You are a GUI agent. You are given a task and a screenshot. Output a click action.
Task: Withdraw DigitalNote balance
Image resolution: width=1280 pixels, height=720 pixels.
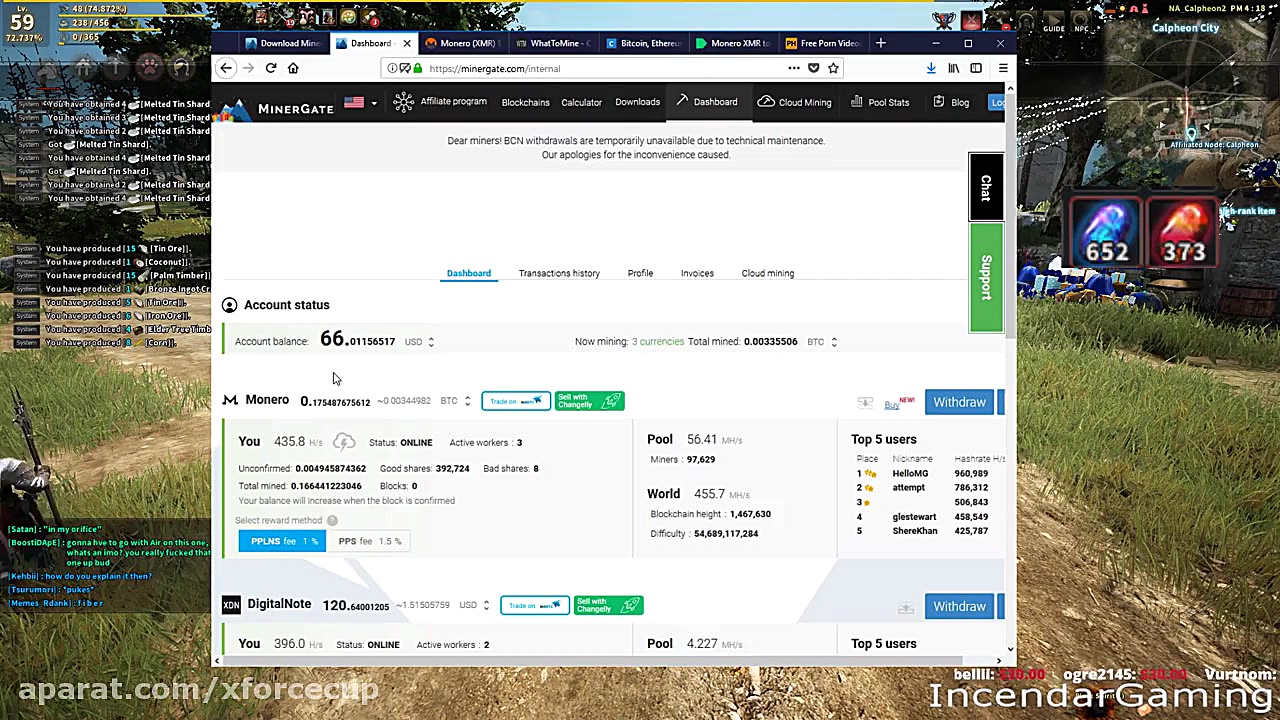click(959, 606)
